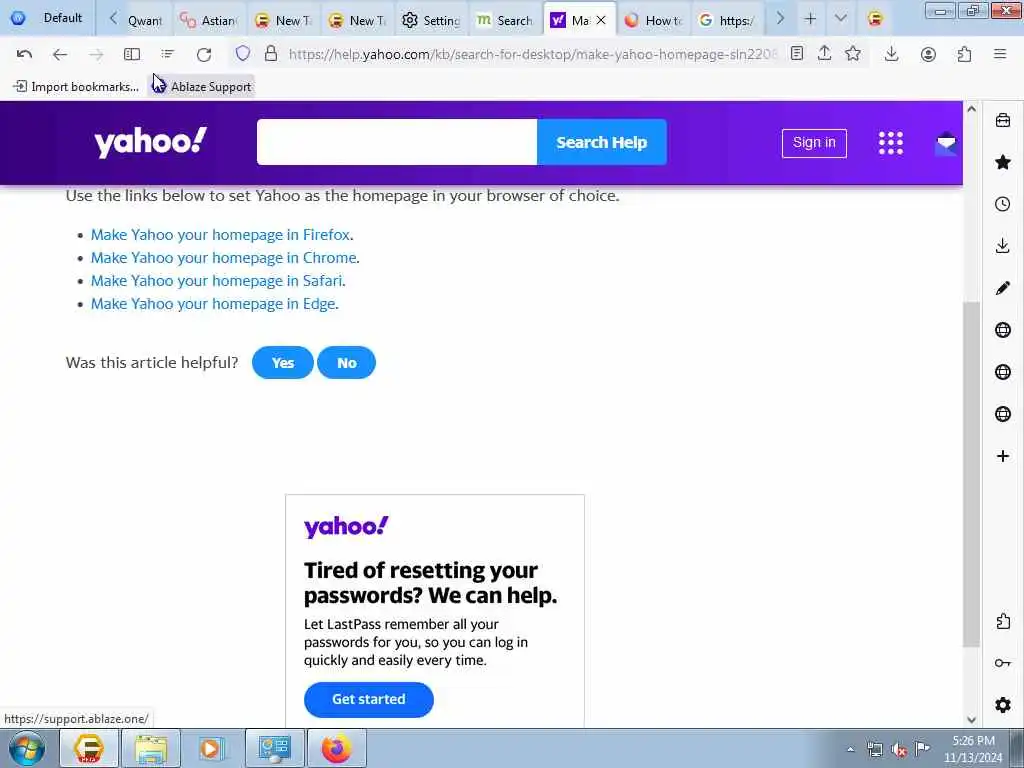Open the passwords key sidebar icon

point(1003,663)
